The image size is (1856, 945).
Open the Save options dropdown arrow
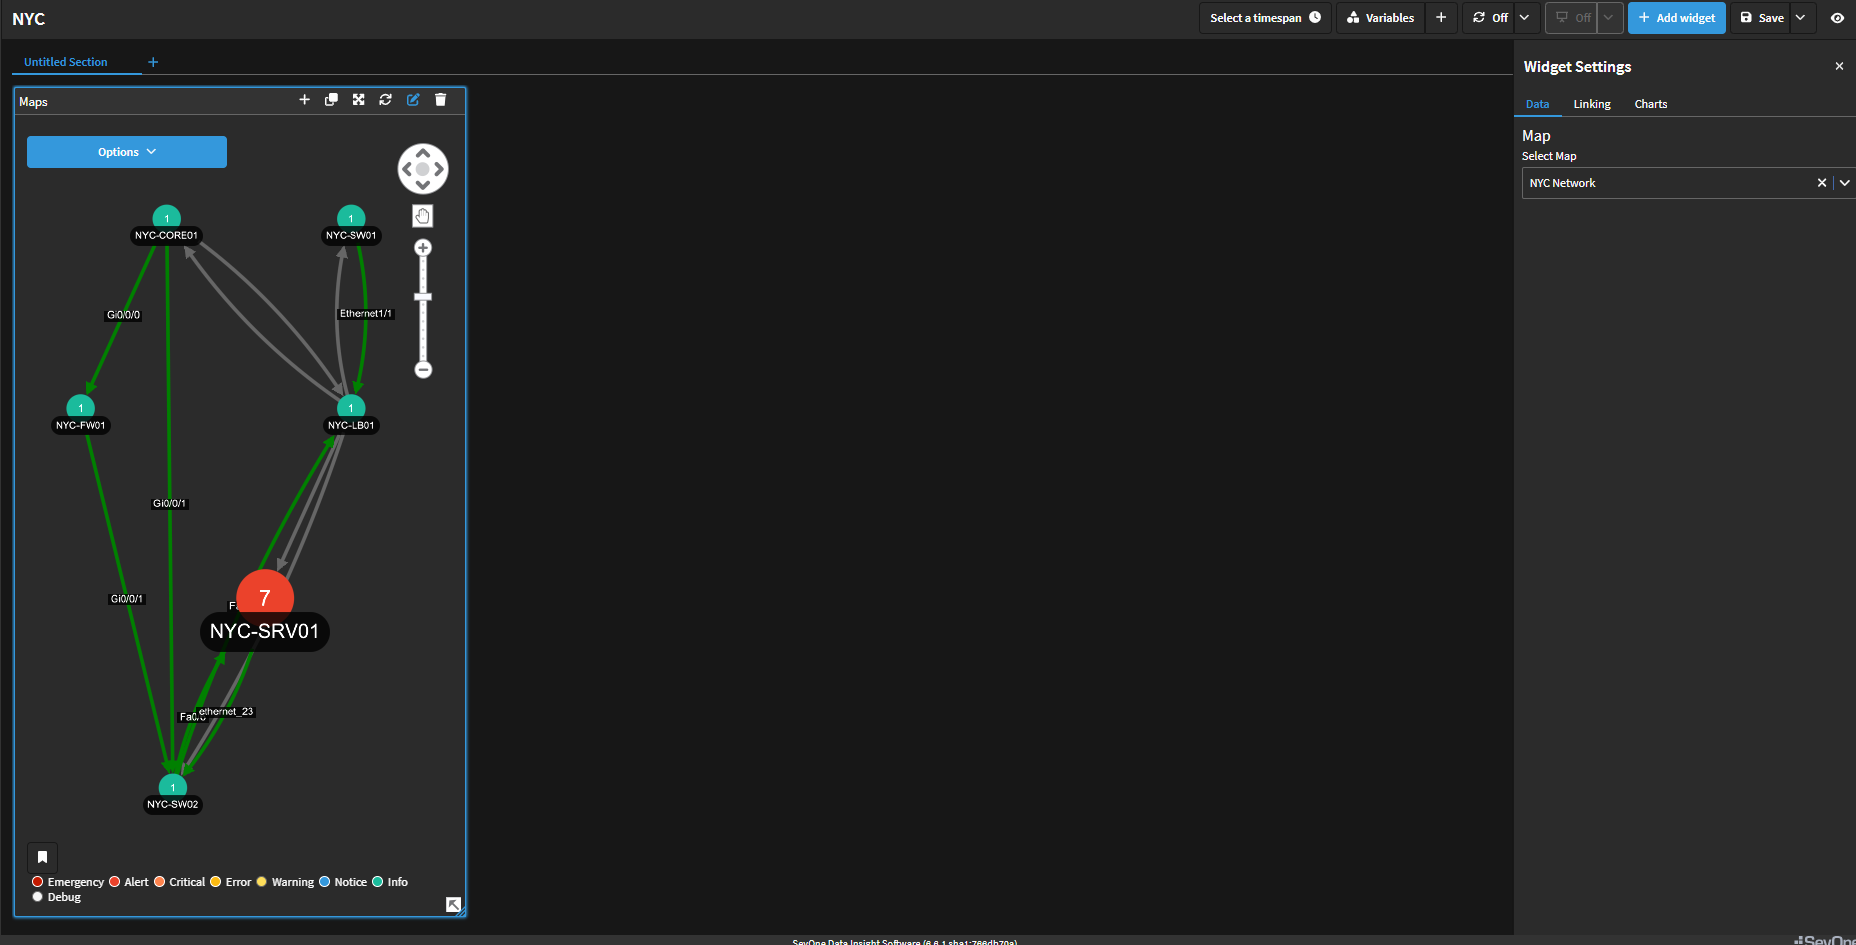[x=1801, y=18]
